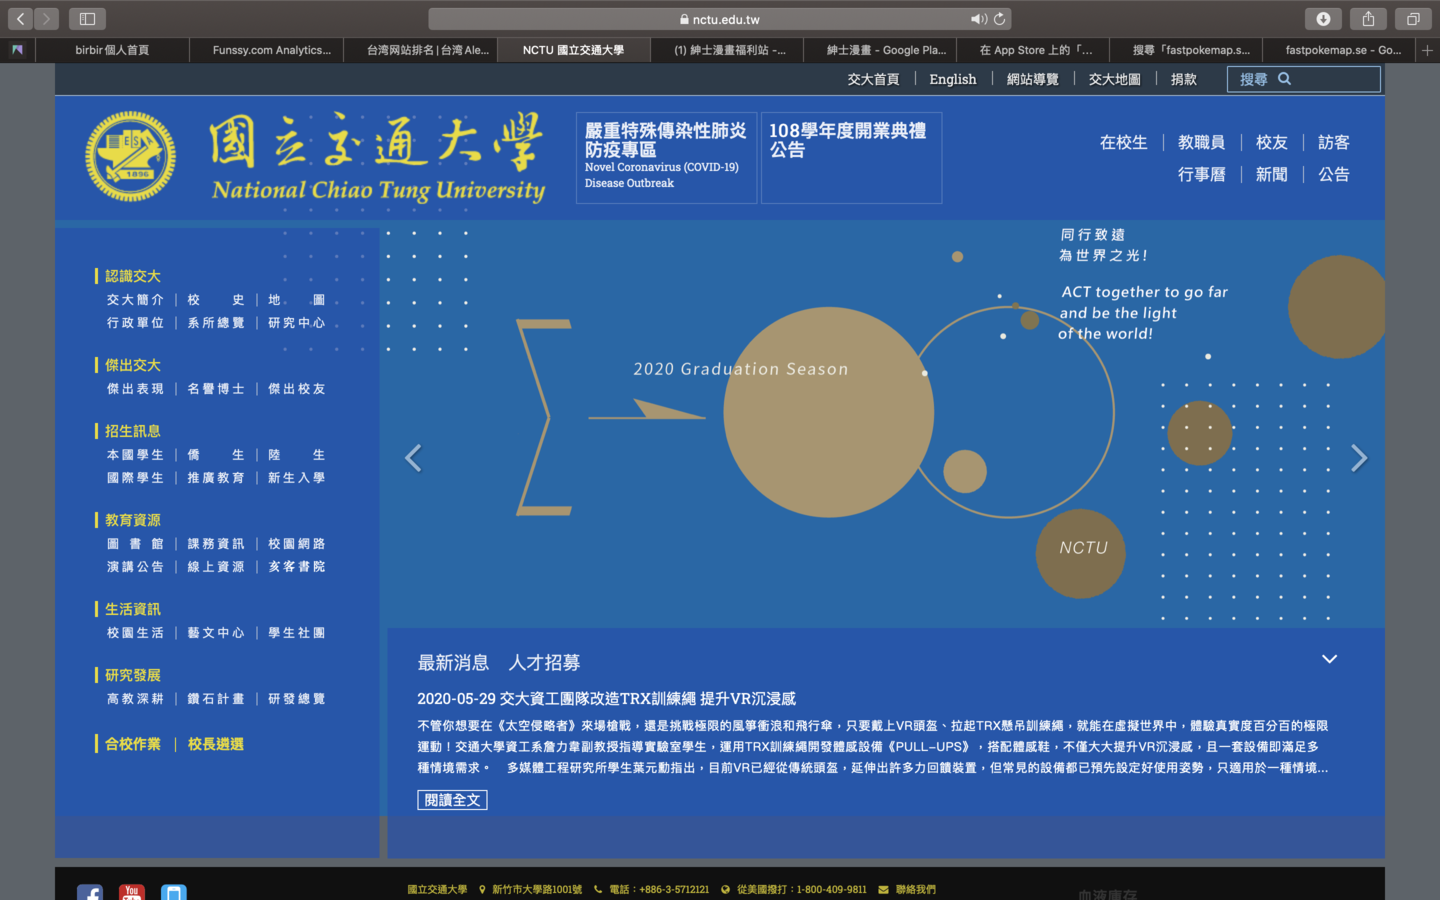Collapse the news panel chevron
The image size is (1440, 900).
click(x=1329, y=659)
